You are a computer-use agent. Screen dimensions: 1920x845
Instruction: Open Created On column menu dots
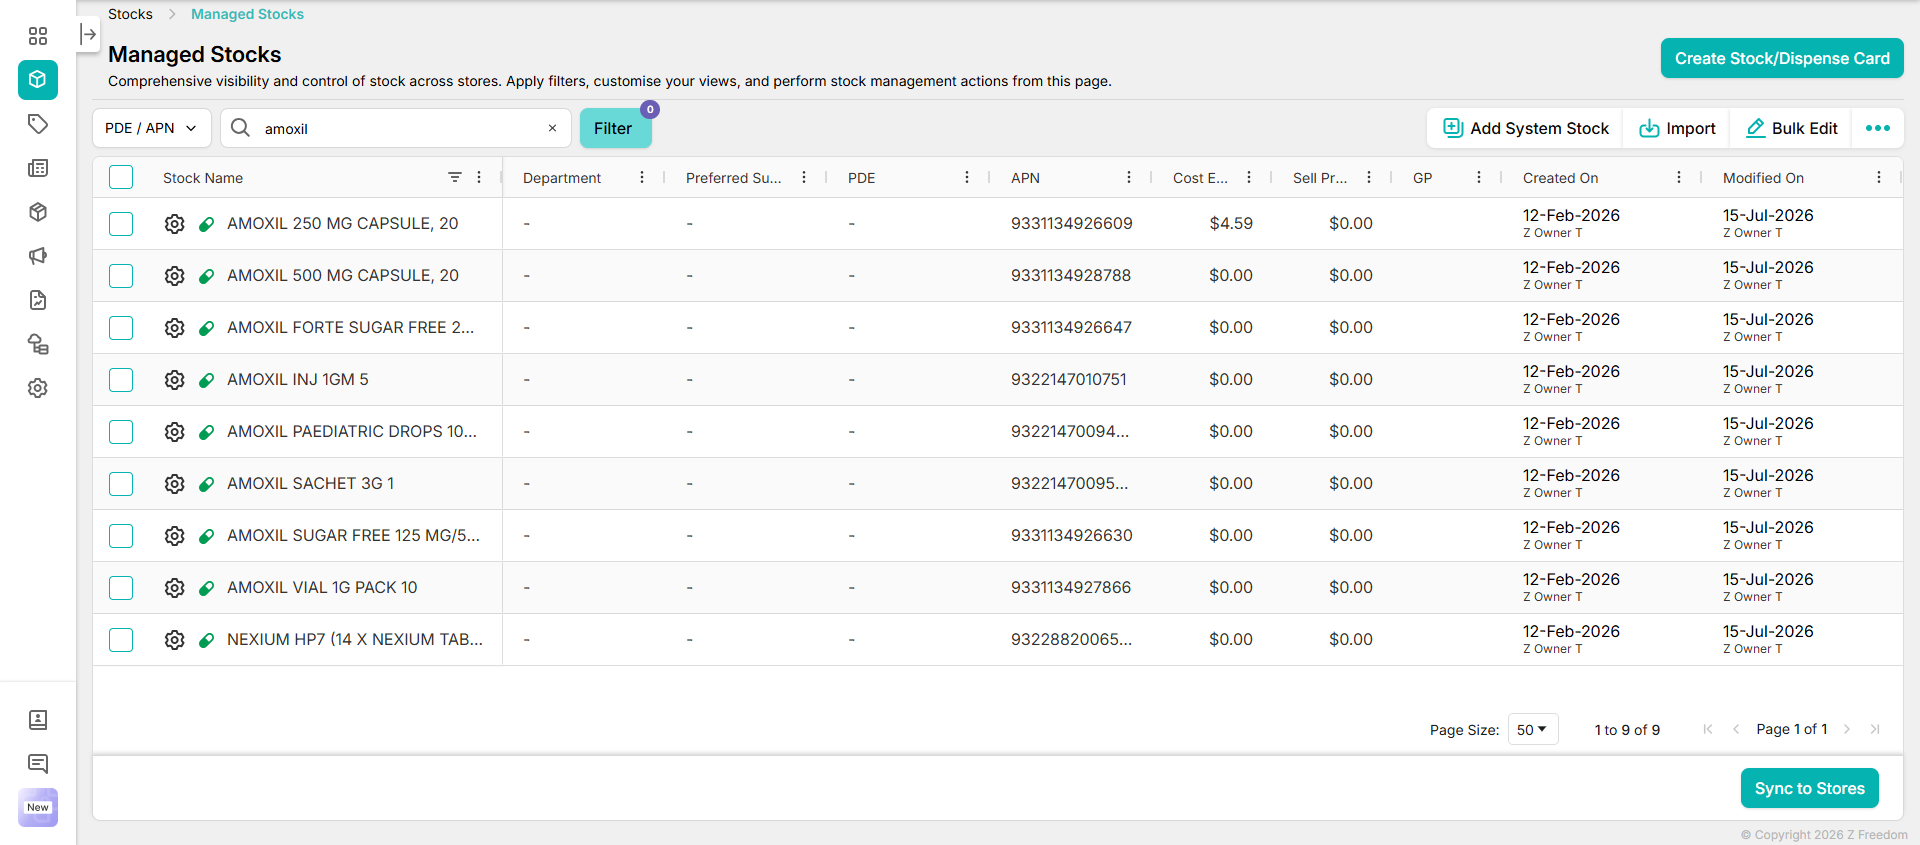point(1679,177)
